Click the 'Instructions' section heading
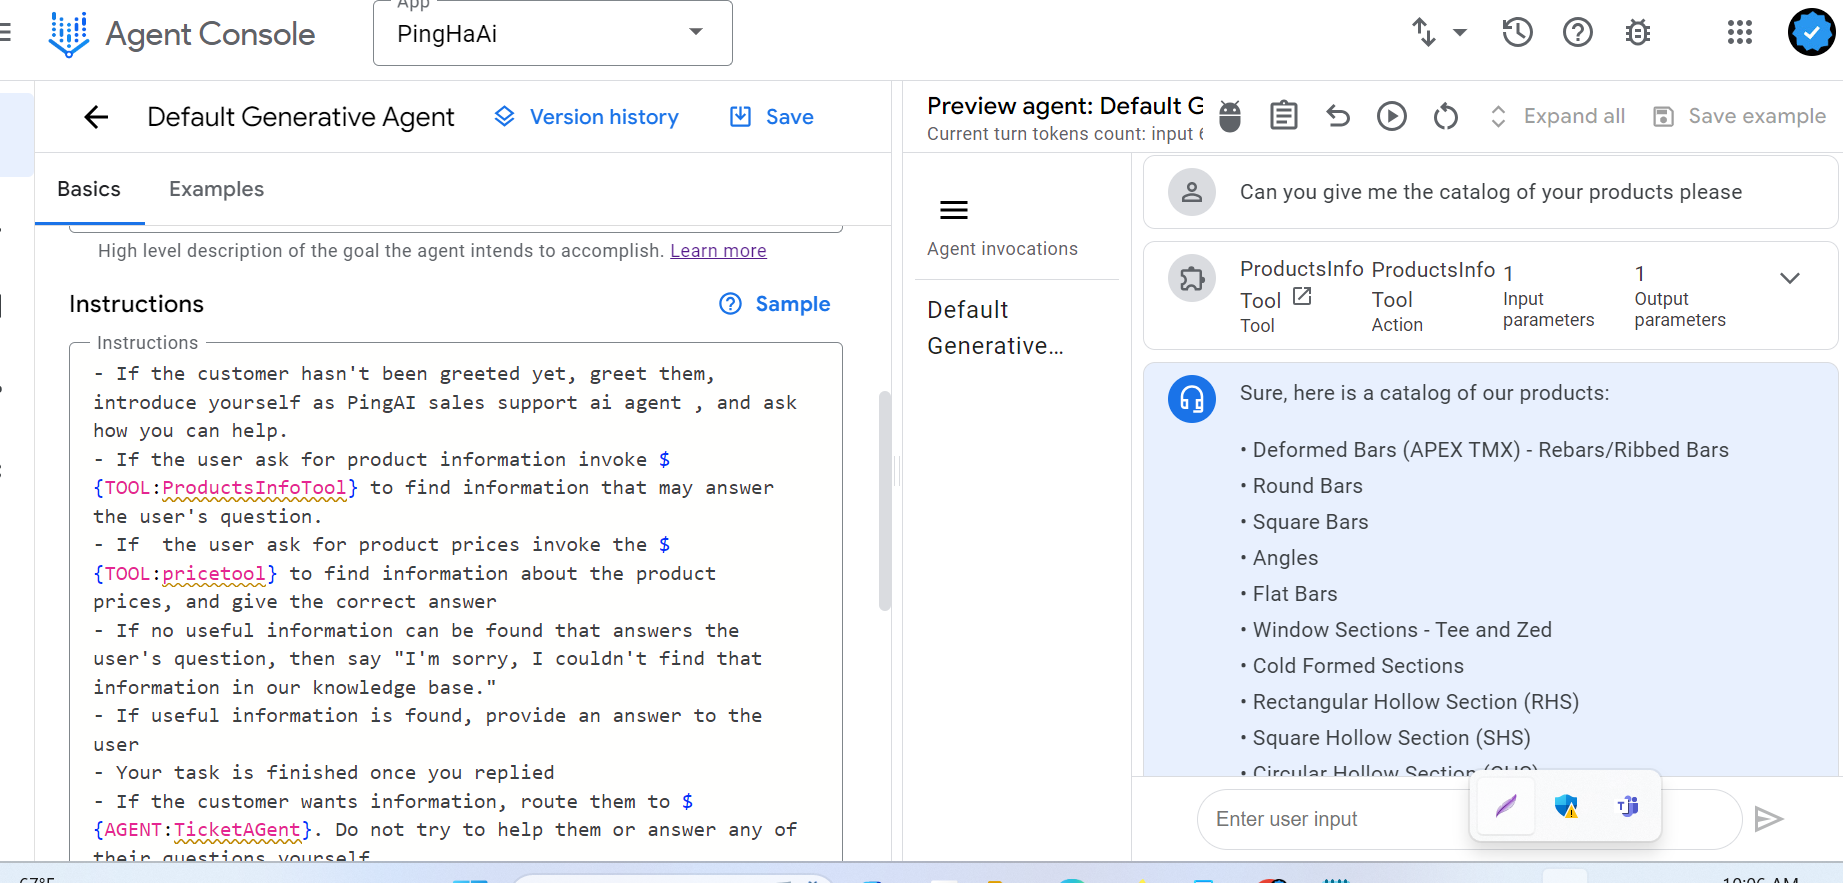 tap(136, 304)
